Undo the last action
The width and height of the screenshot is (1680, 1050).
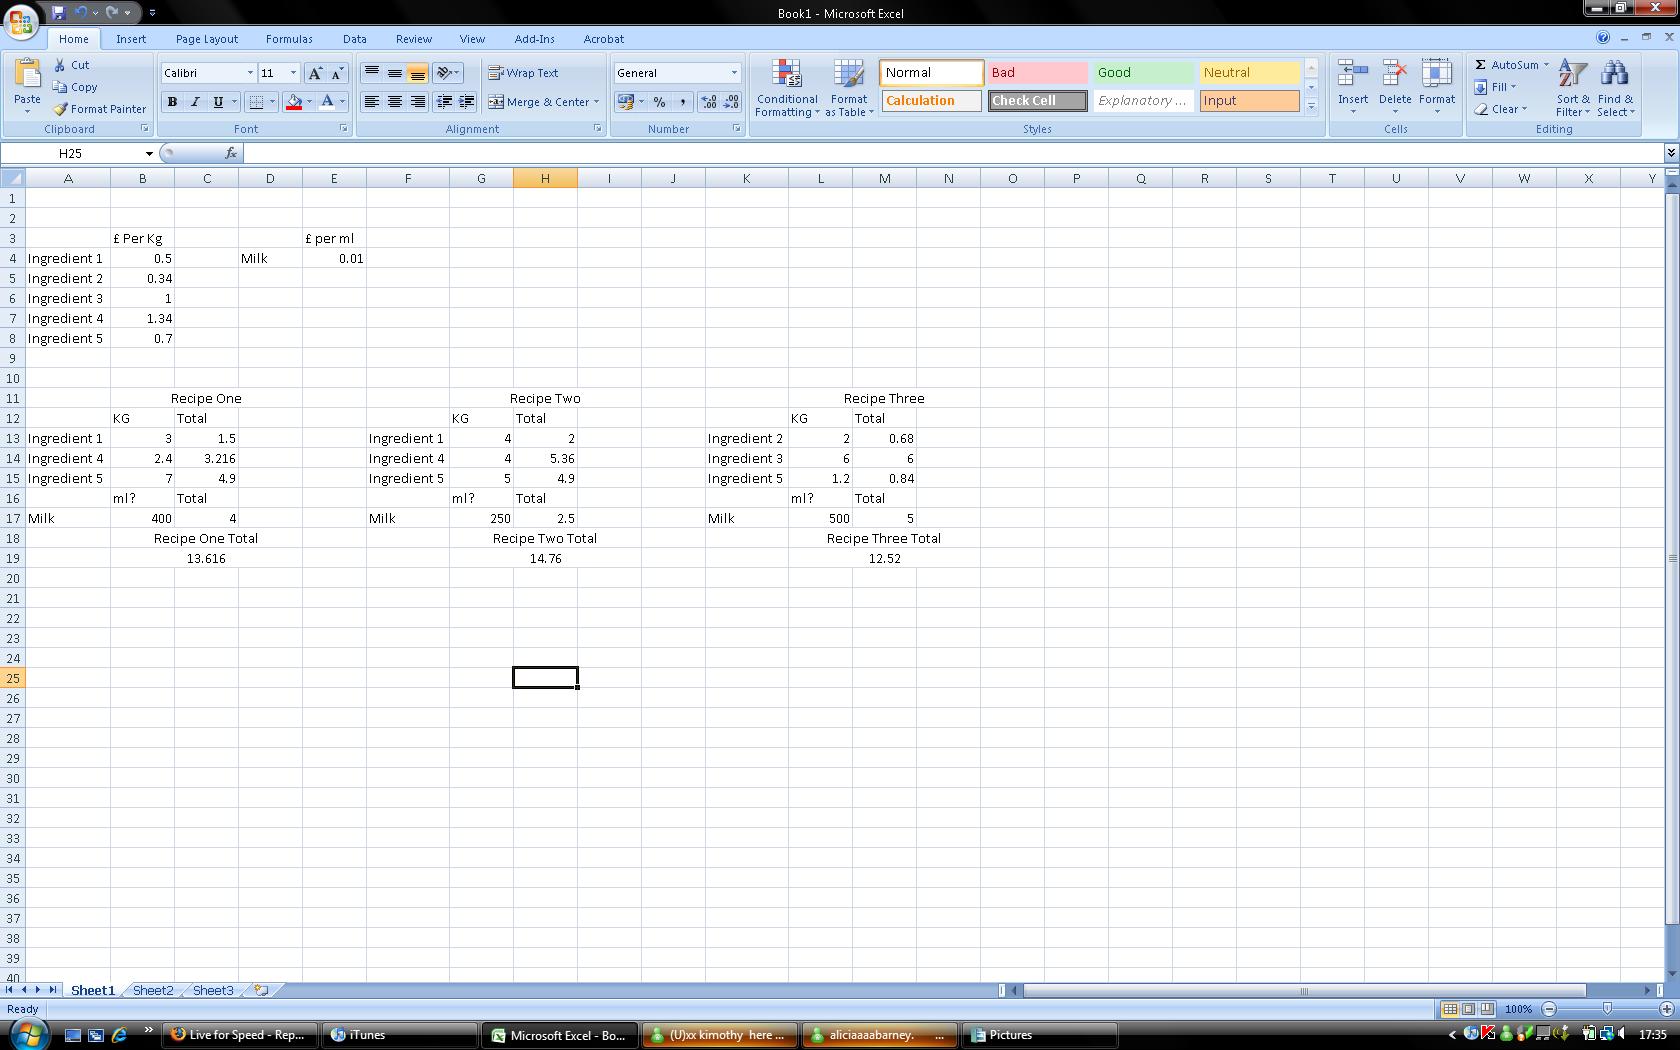click(81, 12)
